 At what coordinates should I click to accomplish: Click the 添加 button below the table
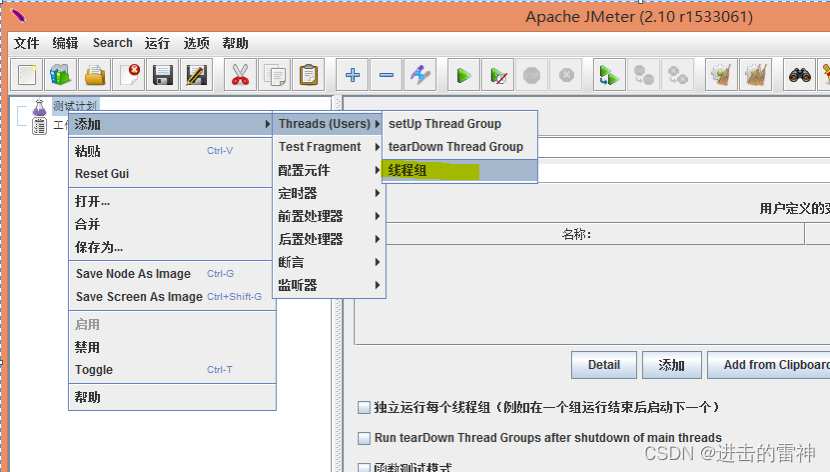coord(672,365)
